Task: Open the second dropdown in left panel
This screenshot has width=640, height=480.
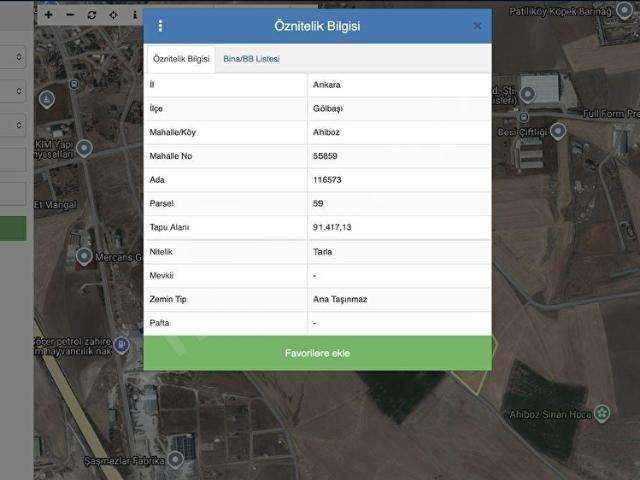Action: click(x=13, y=91)
